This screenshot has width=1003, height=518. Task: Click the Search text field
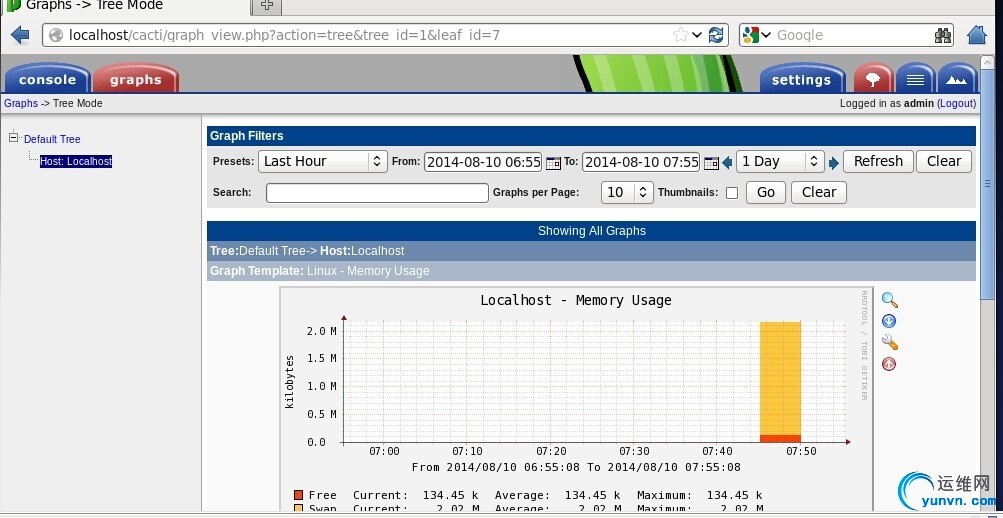(x=377, y=192)
